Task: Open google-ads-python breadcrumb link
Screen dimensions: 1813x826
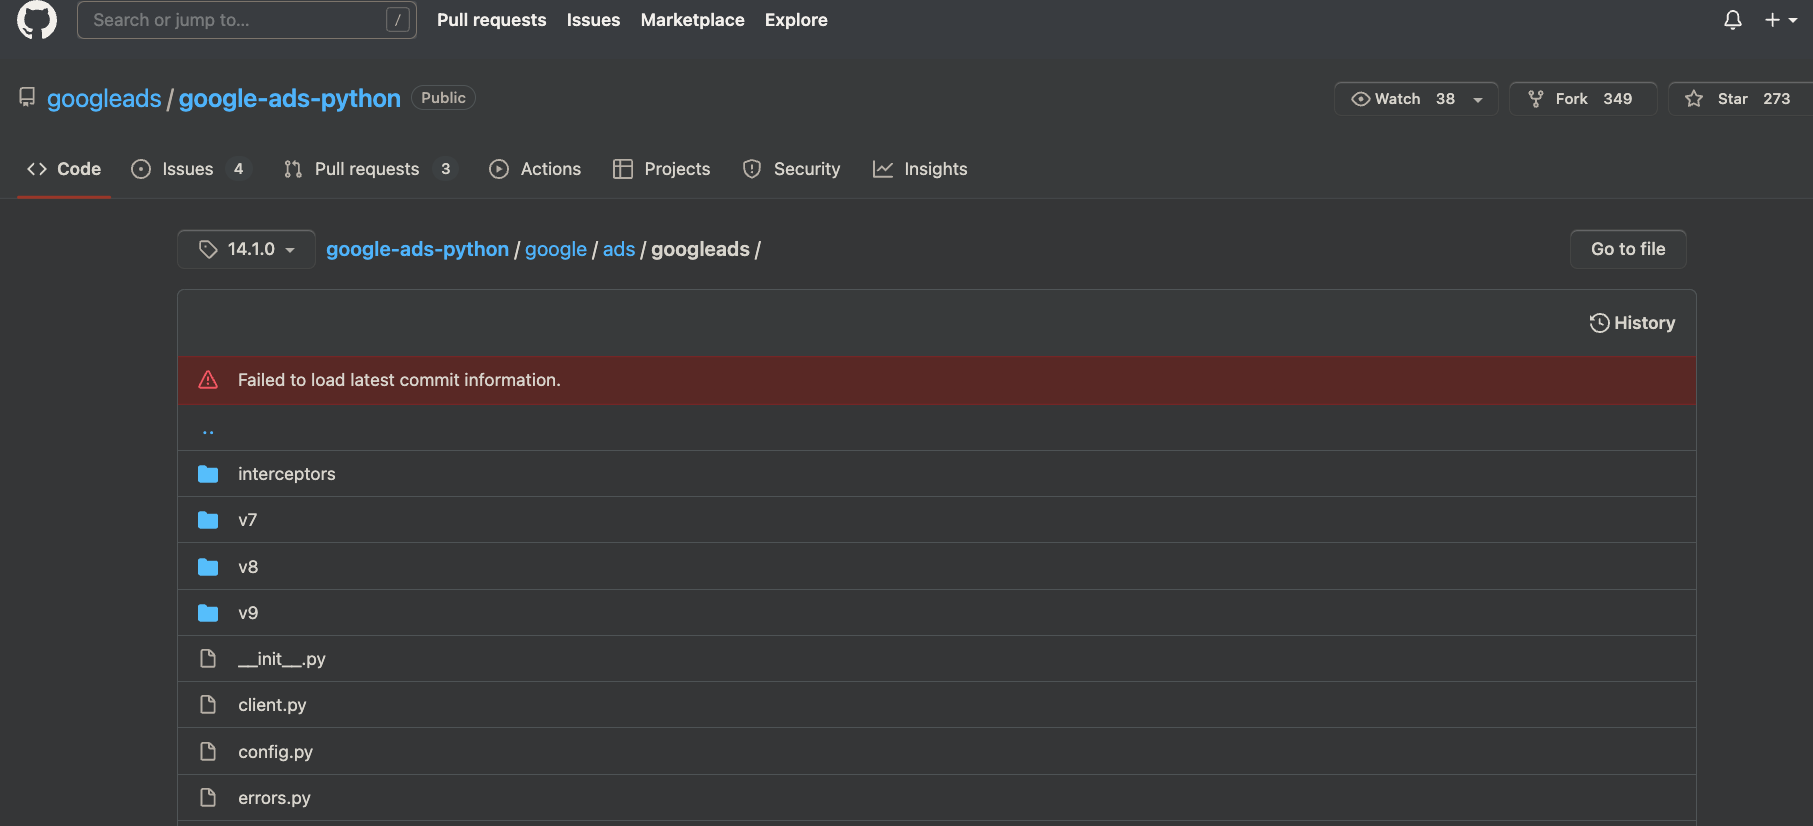Action: pos(417,249)
